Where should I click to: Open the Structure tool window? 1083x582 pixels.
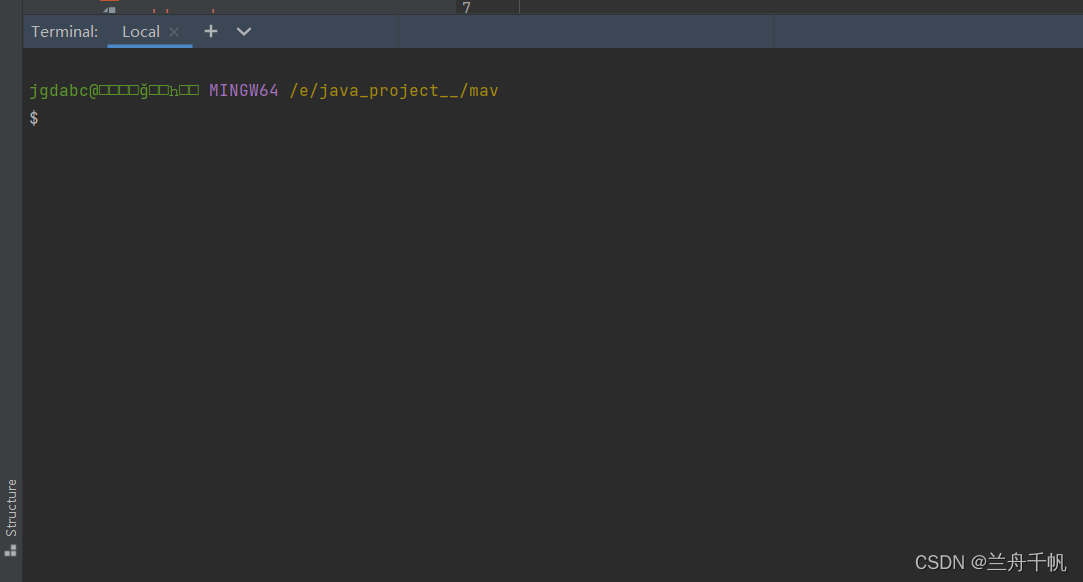click(11, 517)
